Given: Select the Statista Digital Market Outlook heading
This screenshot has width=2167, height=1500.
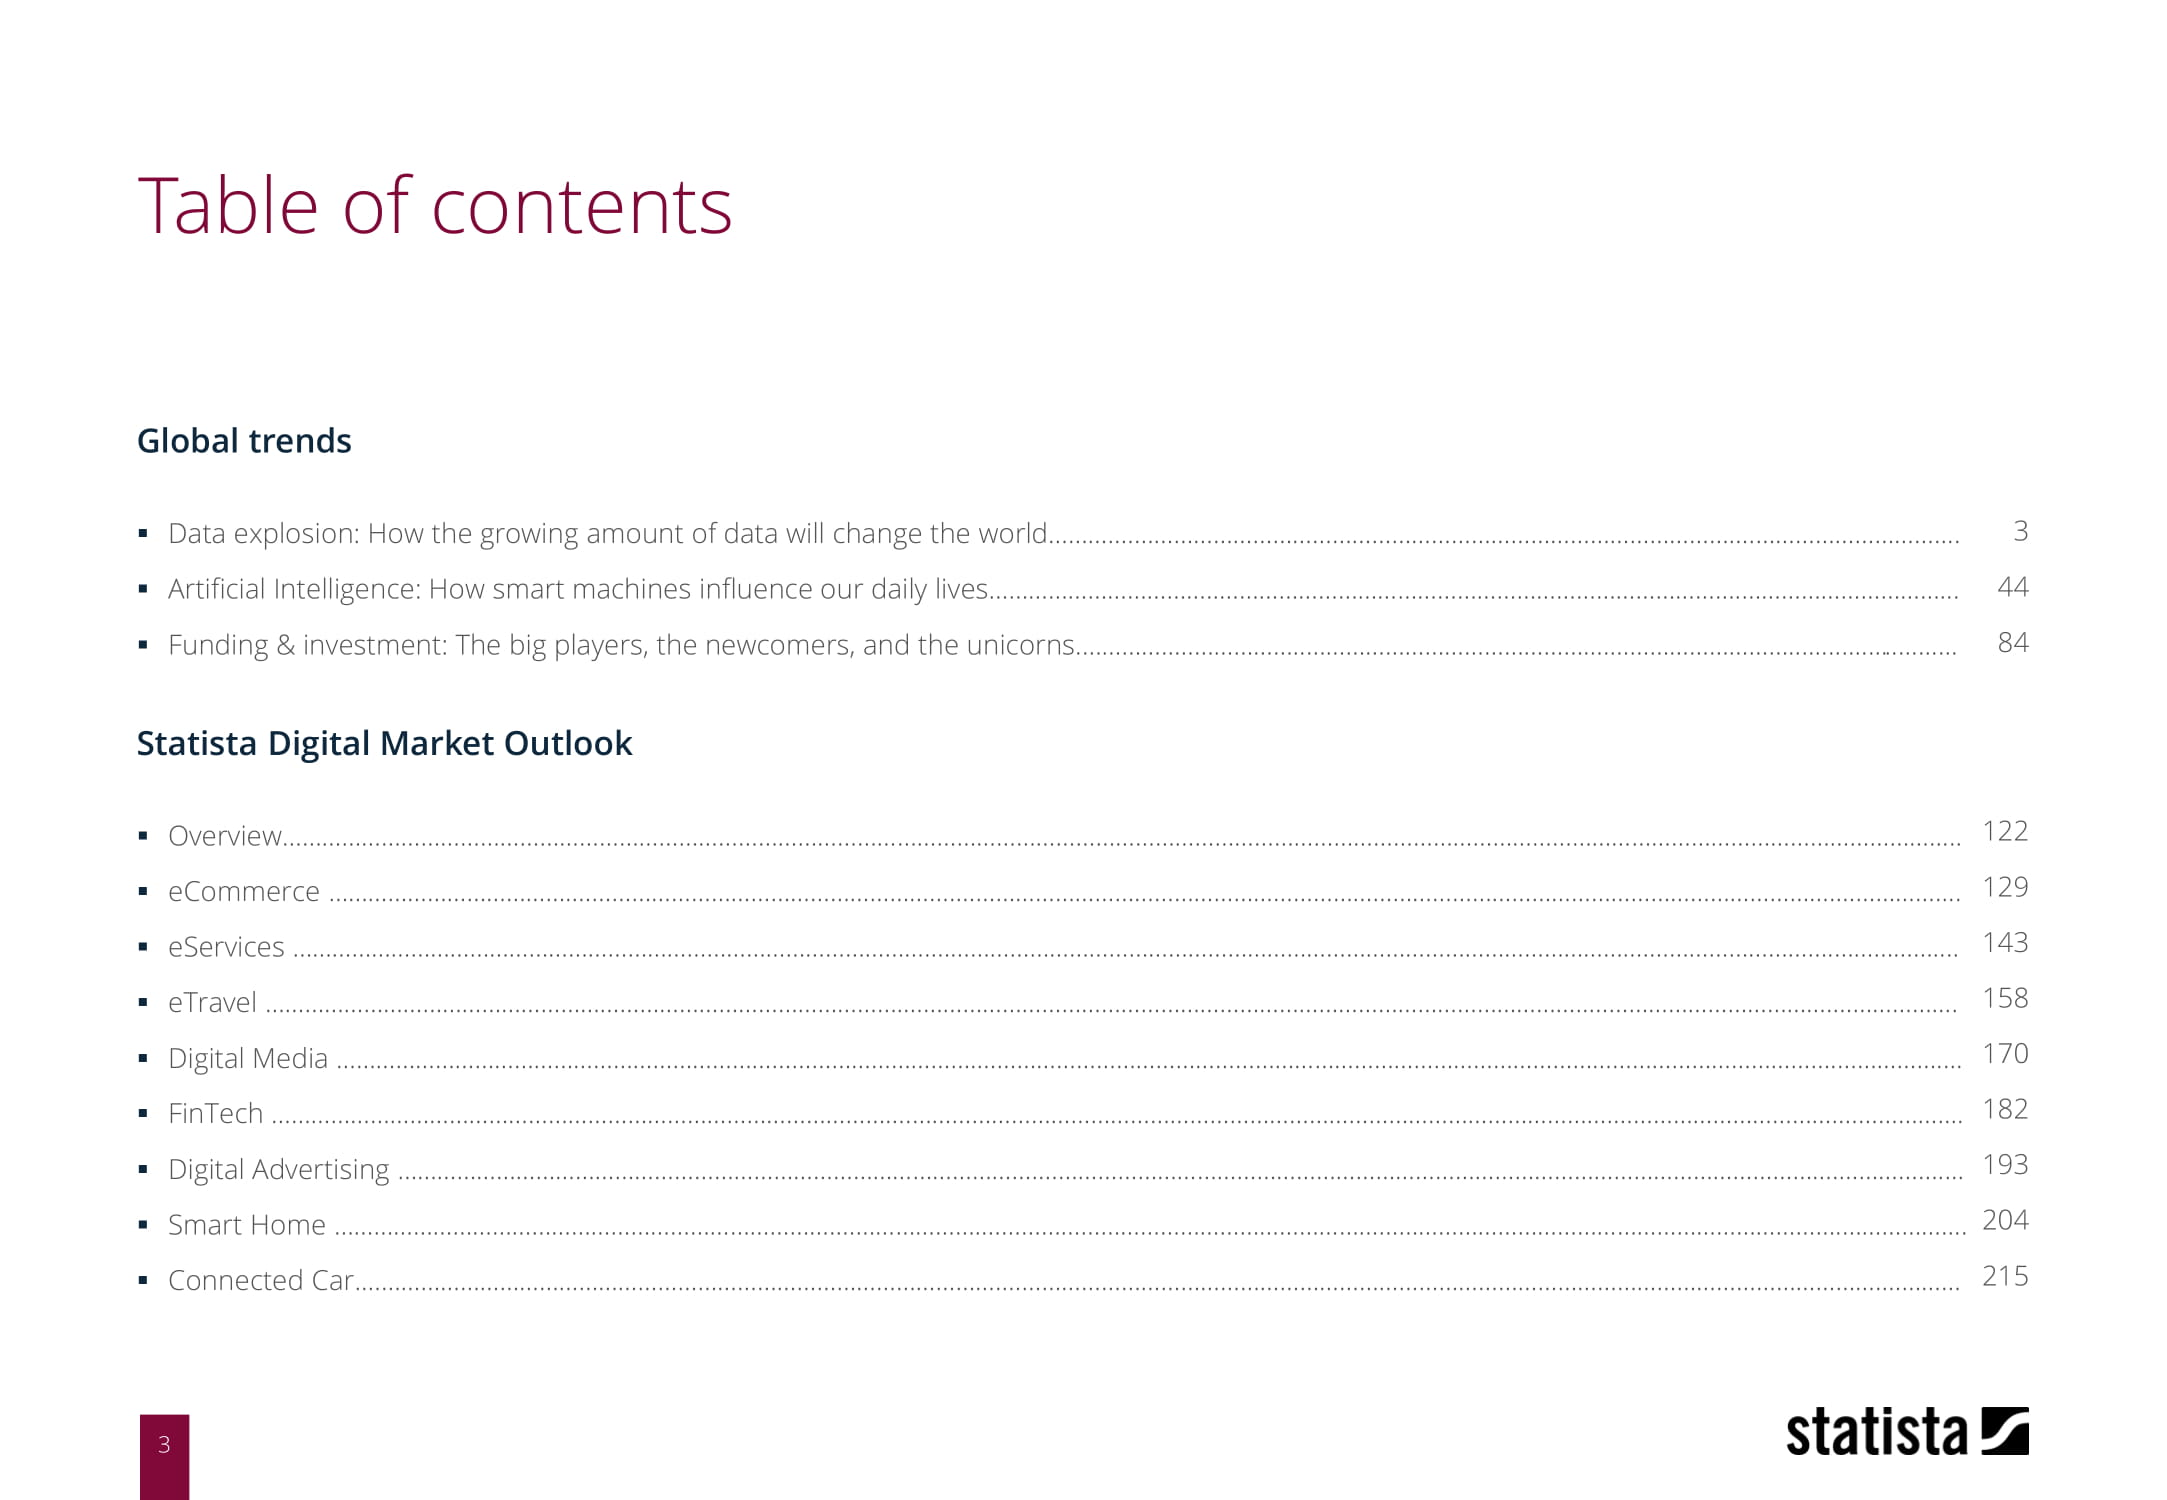Looking at the screenshot, I should pos(384,744).
